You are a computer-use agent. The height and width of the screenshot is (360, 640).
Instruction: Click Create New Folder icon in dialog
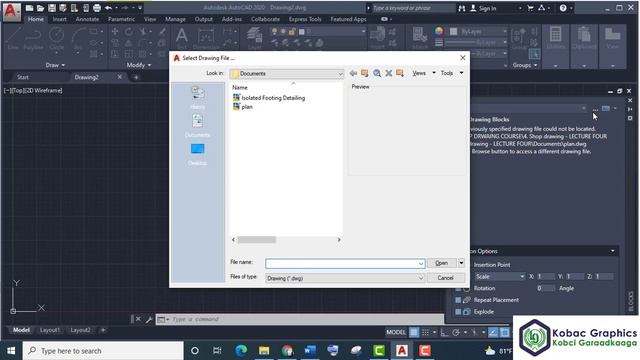[x=400, y=73]
